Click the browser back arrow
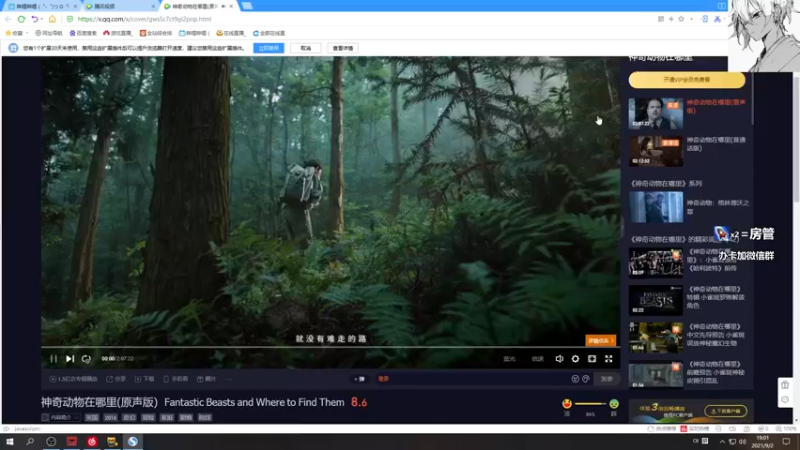The height and width of the screenshot is (450, 800). 8,19
